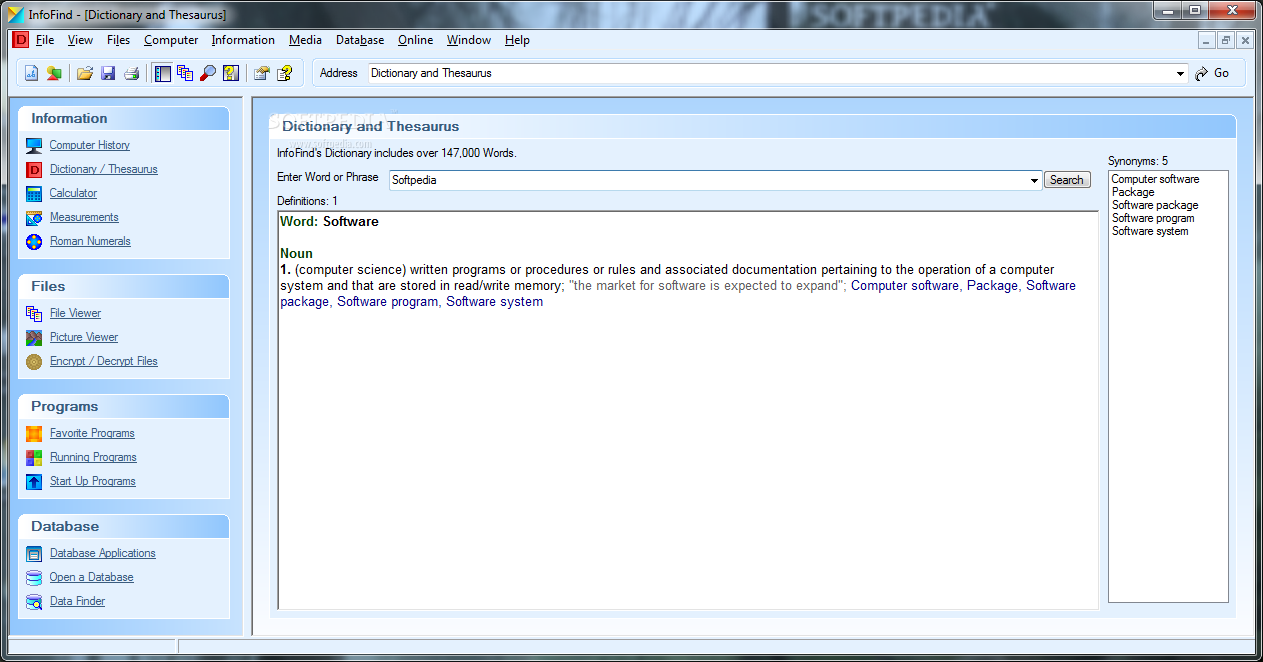Select 'Software package' in the Synonyms list
This screenshot has width=1263, height=662.
tap(1155, 205)
